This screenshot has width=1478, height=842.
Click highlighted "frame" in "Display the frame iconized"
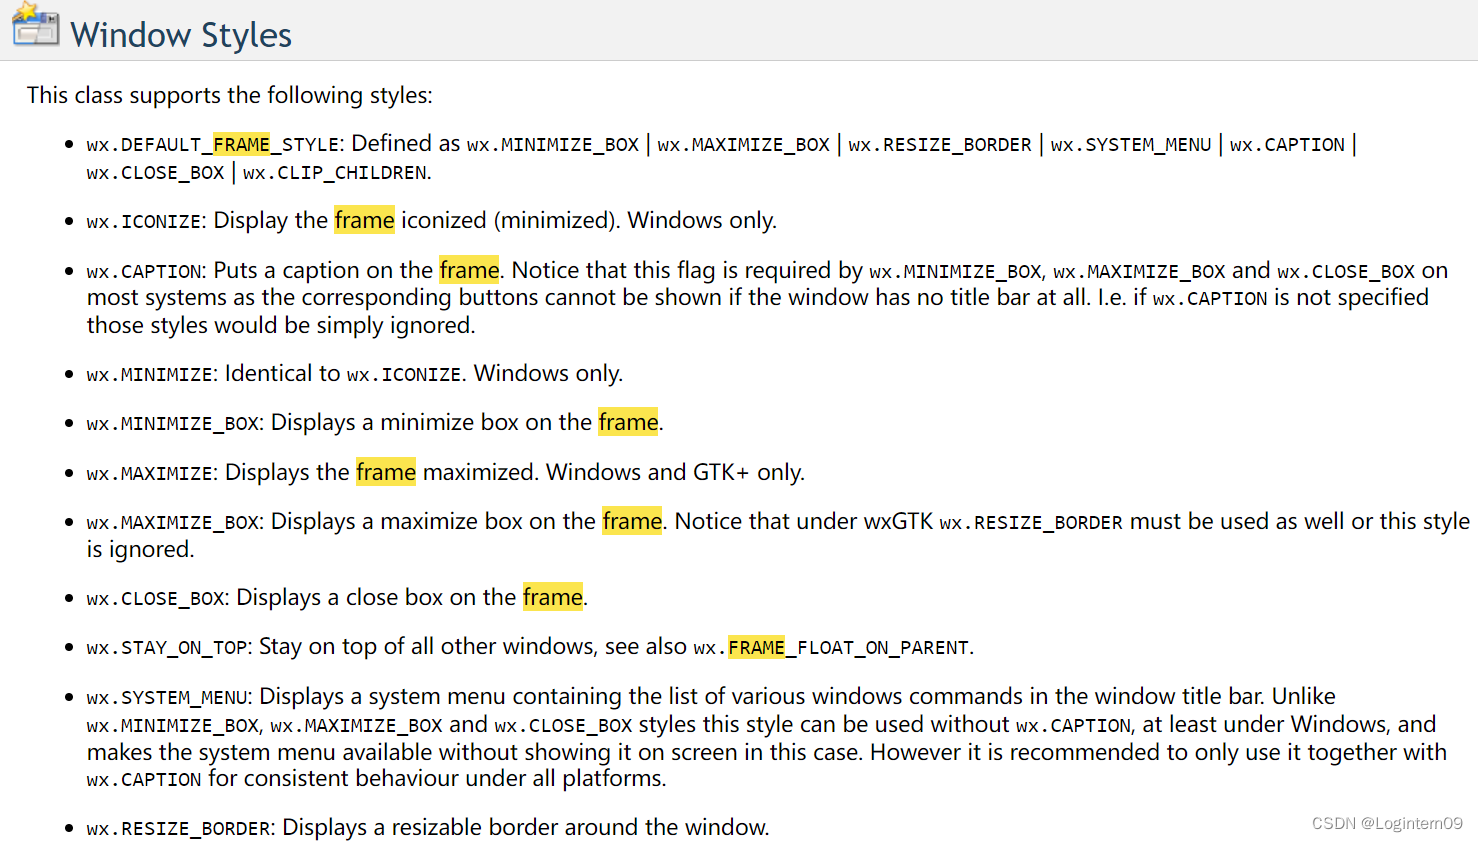(x=364, y=220)
